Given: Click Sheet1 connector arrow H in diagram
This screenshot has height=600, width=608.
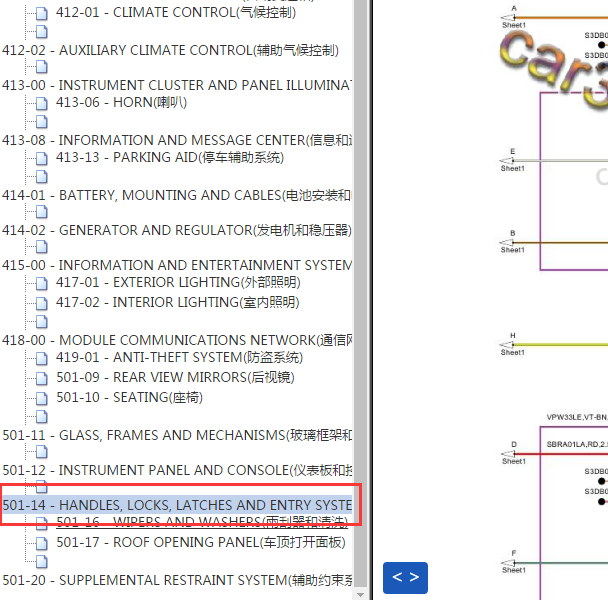Looking at the screenshot, I should pyautogui.click(x=508, y=344).
